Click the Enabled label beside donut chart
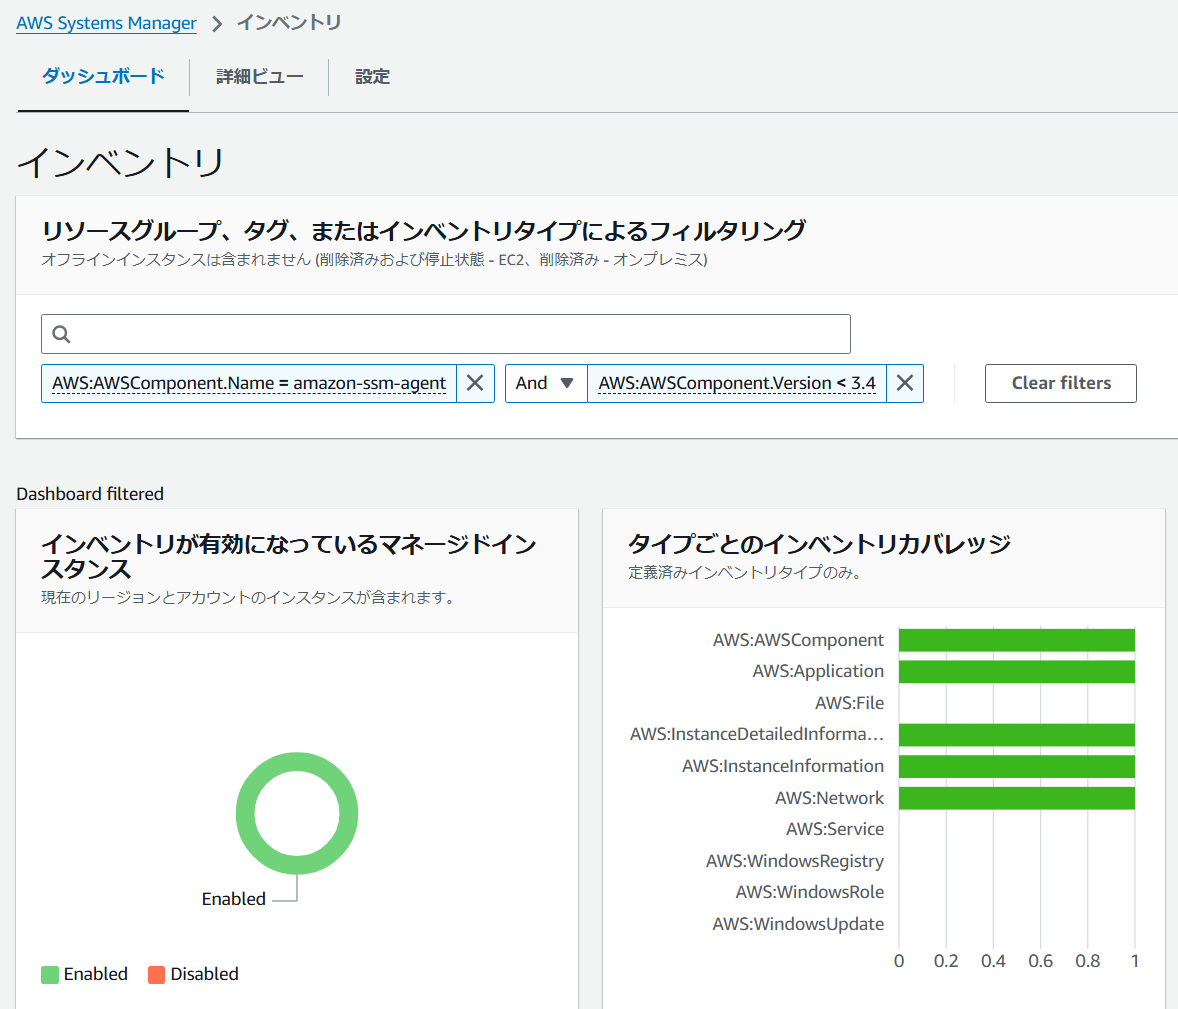The image size is (1178, 1009). (x=234, y=899)
